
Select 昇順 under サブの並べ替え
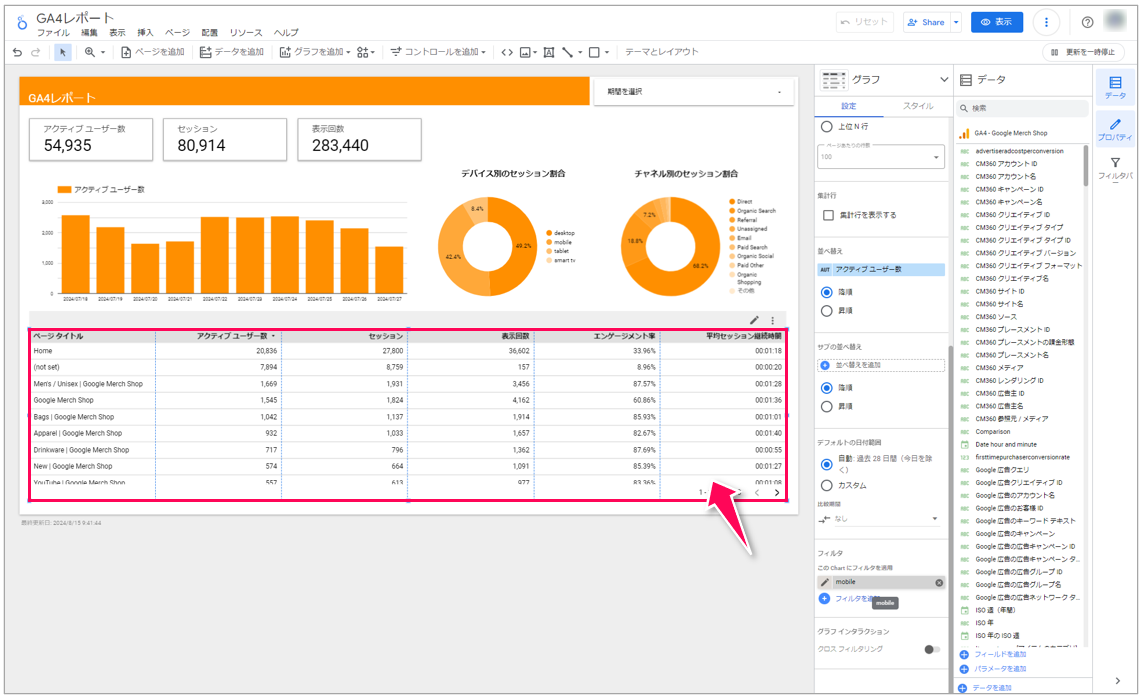click(827, 407)
